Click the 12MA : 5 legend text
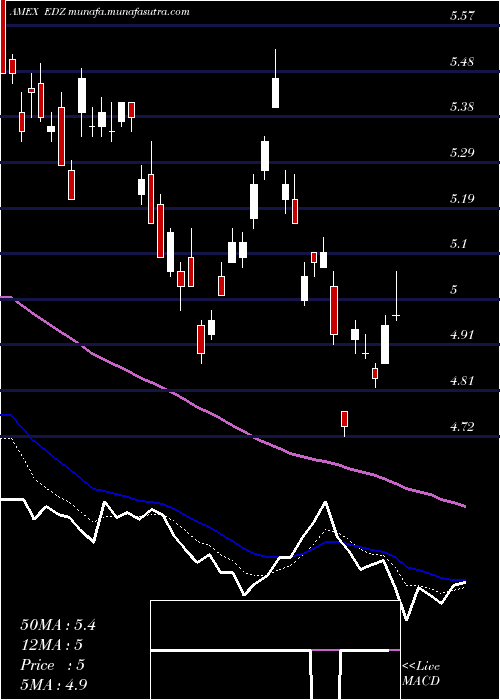Screen dimensions: 500x700 point(52,645)
